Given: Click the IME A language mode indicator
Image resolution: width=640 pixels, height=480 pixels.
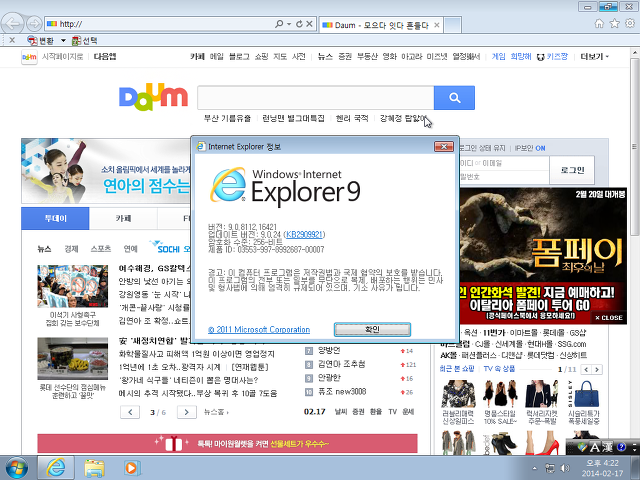Looking at the screenshot, I should pos(595,447).
